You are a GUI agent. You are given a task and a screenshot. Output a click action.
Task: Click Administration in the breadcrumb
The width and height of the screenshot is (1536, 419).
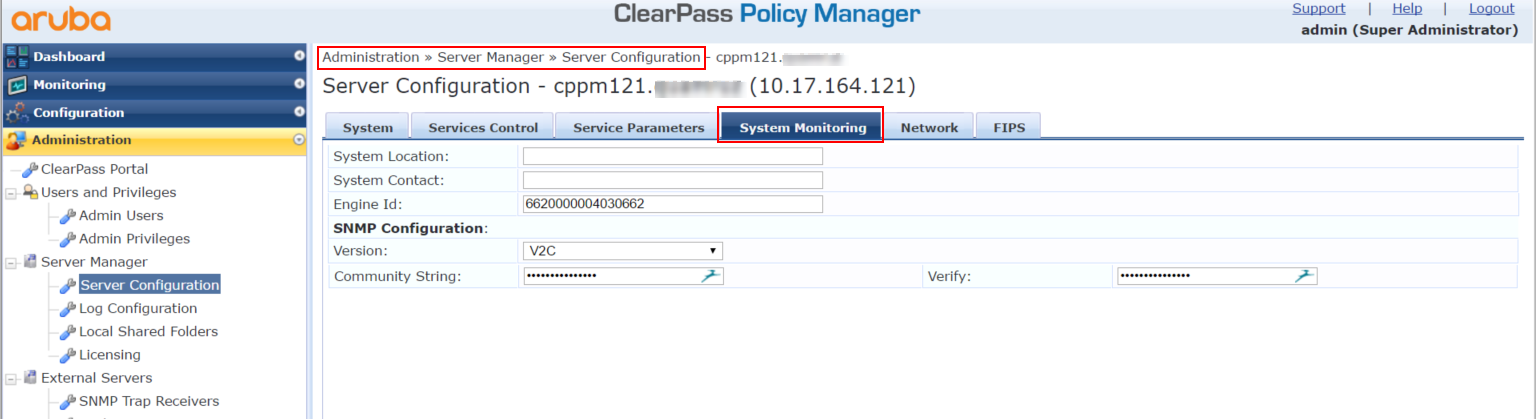click(371, 58)
